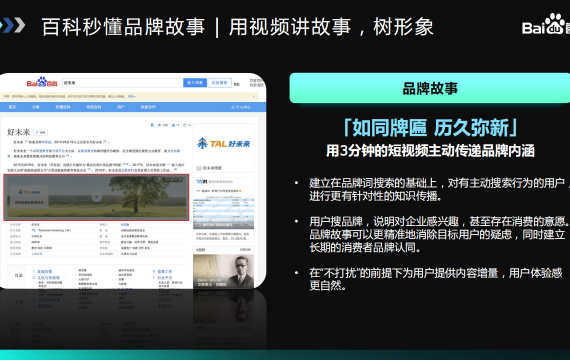The height and width of the screenshot is (360, 570).
Task: Click the blue 进入词条 button
Action: [195, 83]
